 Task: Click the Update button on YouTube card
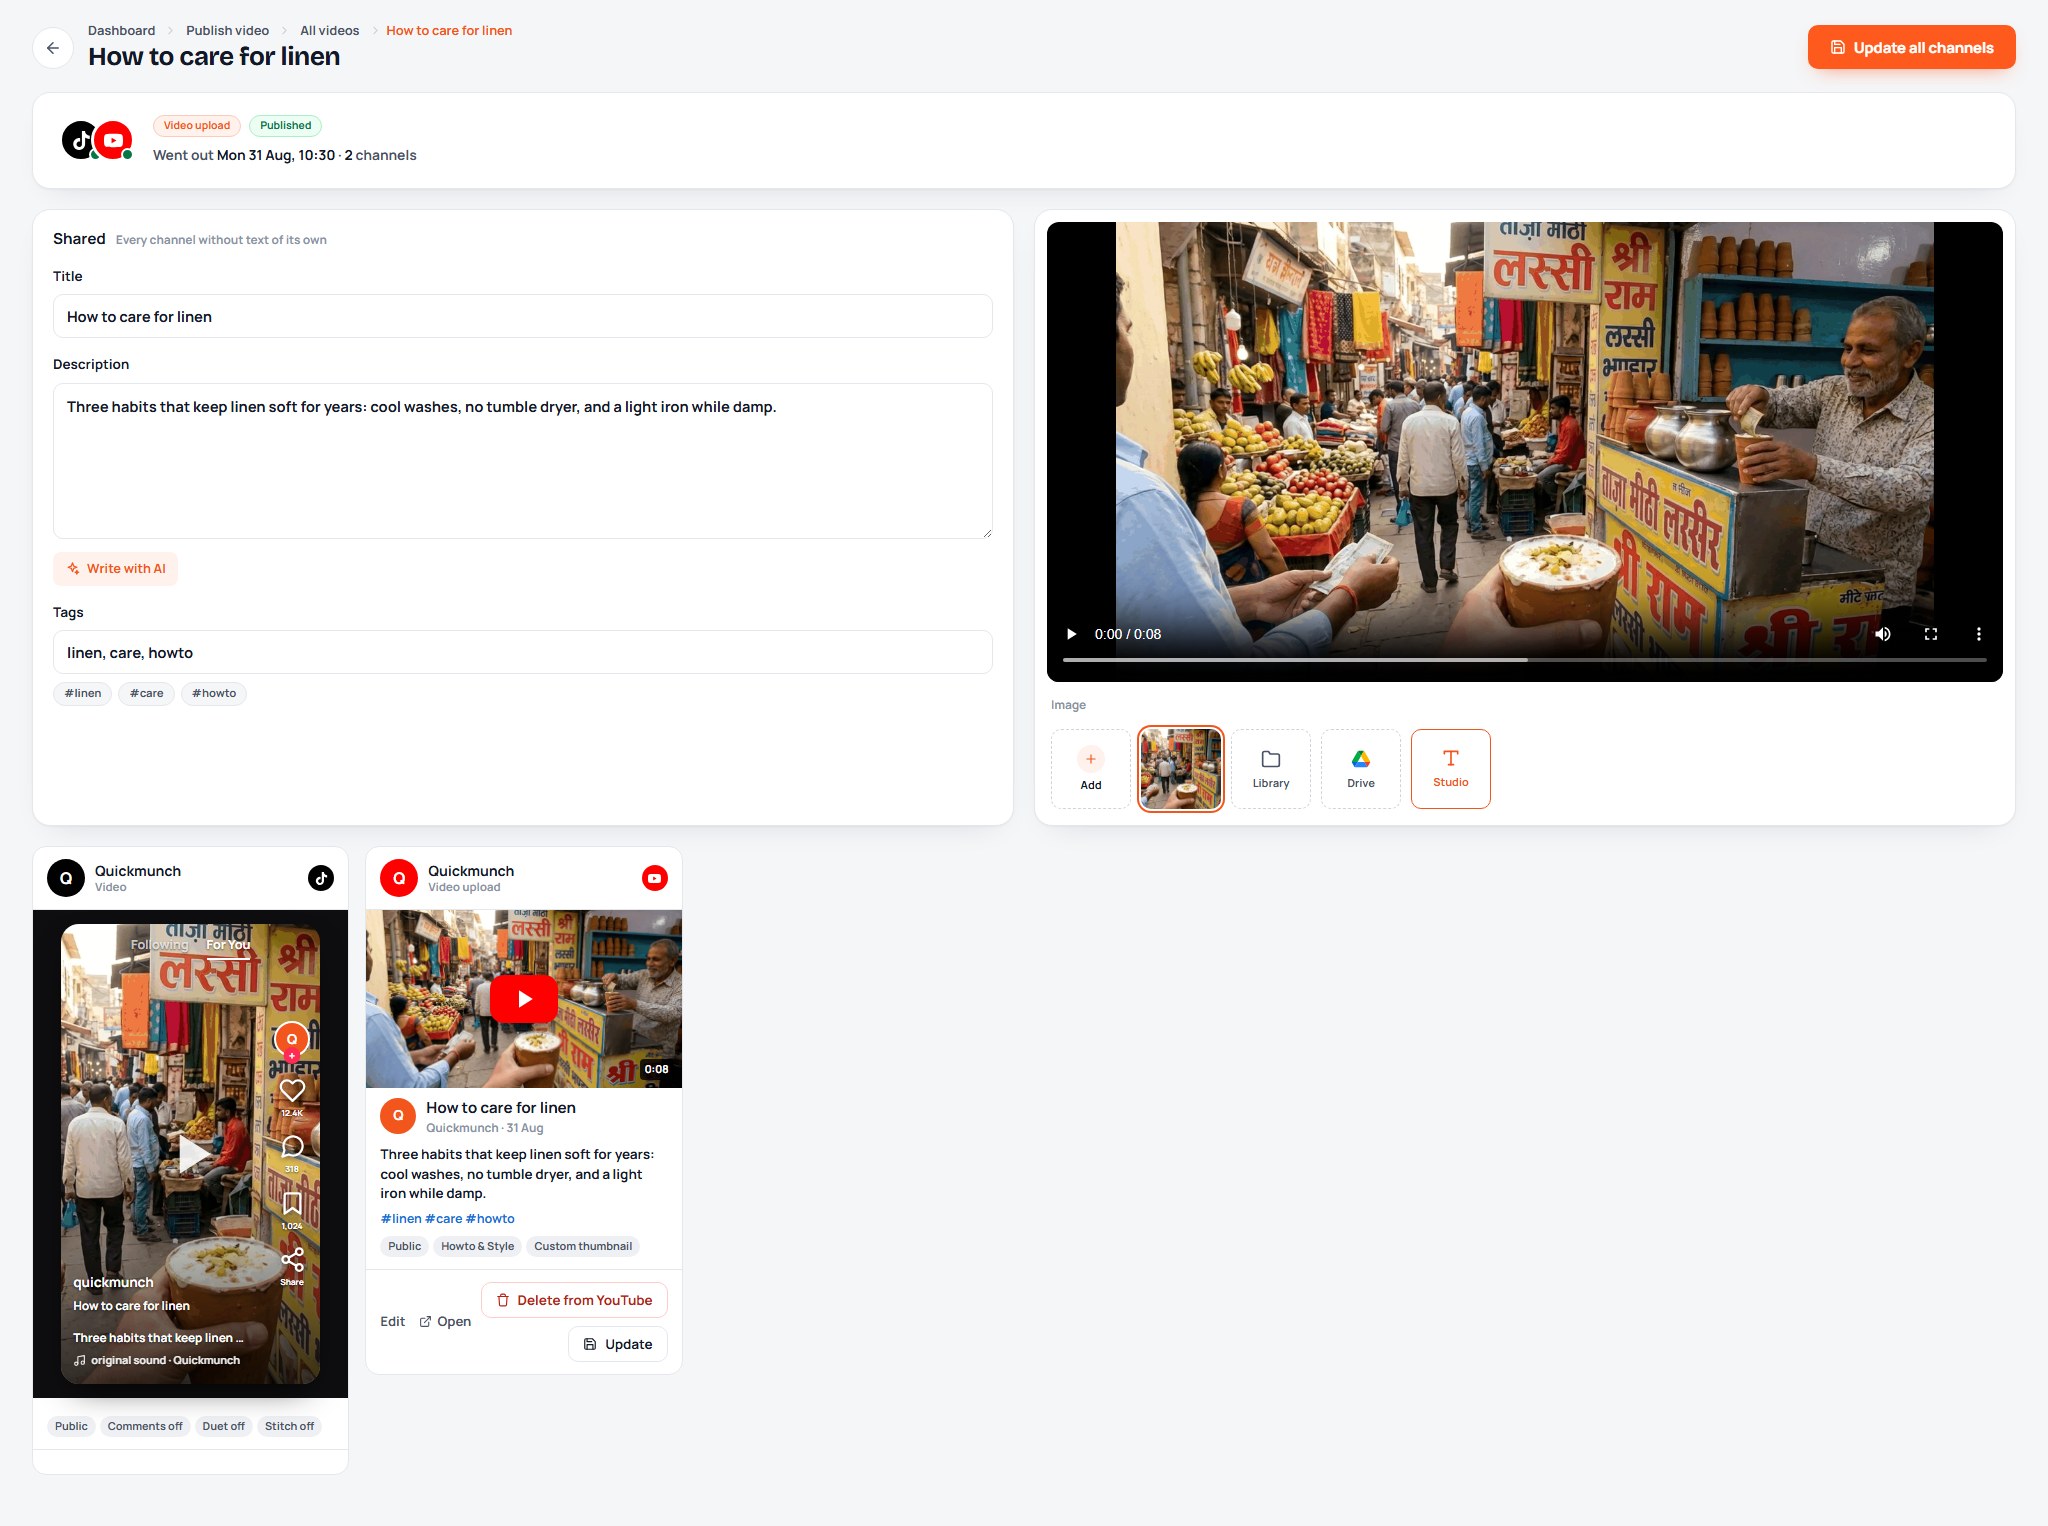(x=618, y=1344)
